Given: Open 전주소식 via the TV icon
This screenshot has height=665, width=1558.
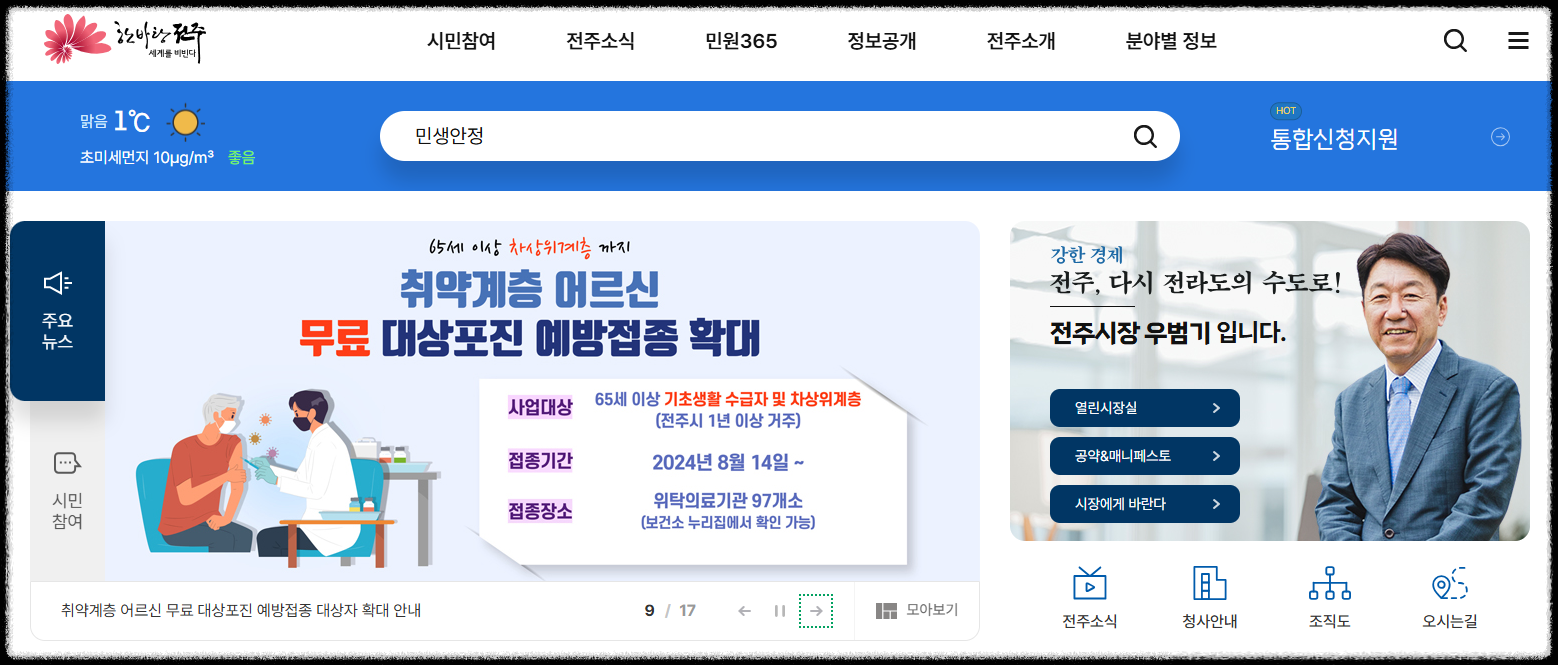Looking at the screenshot, I should pos(1089,590).
